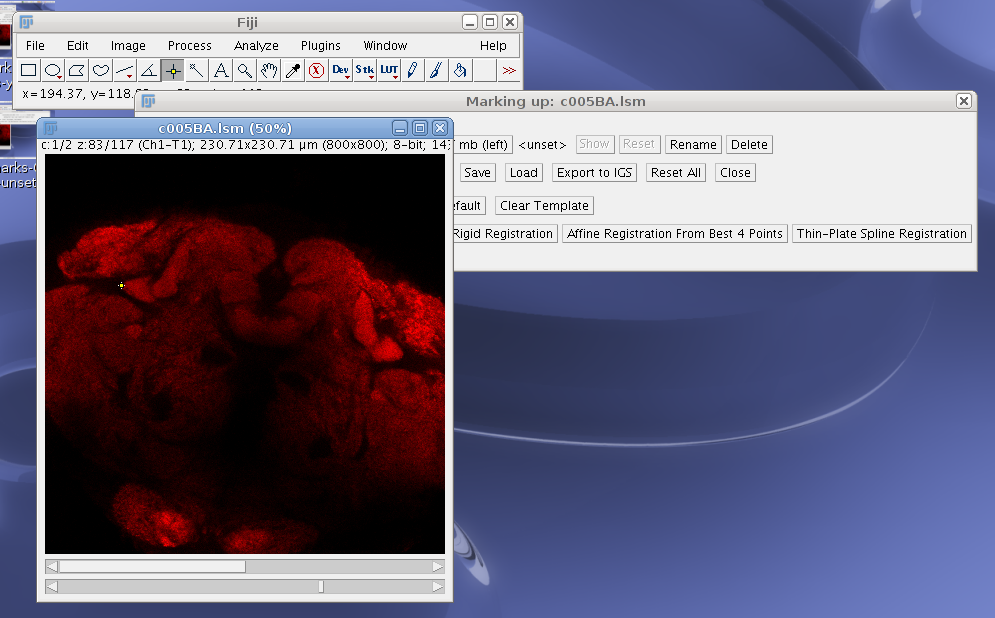Select the Flood Fill bucket tool
The width and height of the screenshot is (995, 618).
coord(461,70)
